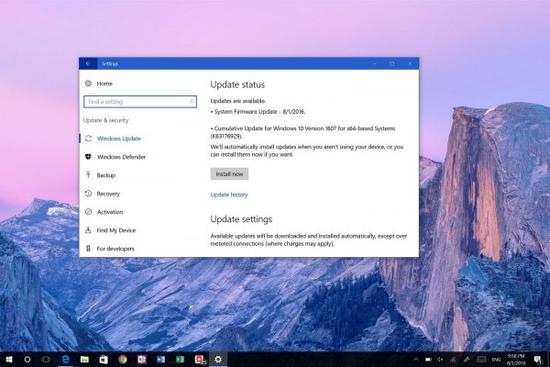Click the Update status heading
Screen dimensions: 550x367
[237, 85]
